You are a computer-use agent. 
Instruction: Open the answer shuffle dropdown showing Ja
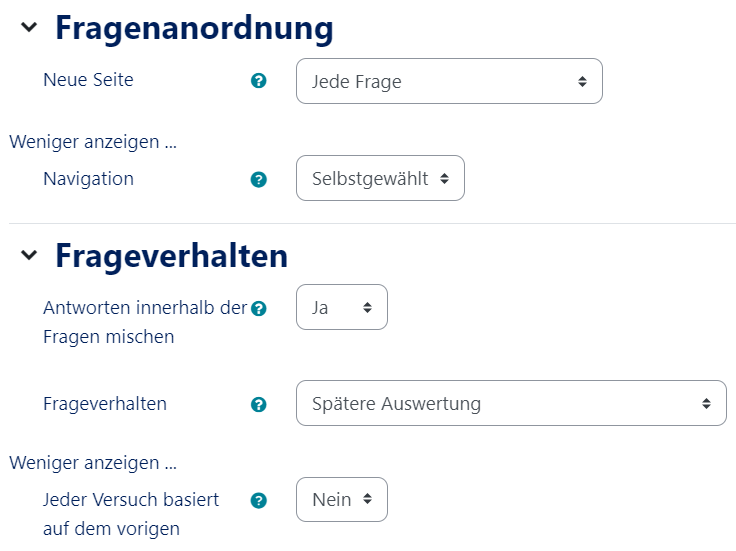[x=341, y=308]
